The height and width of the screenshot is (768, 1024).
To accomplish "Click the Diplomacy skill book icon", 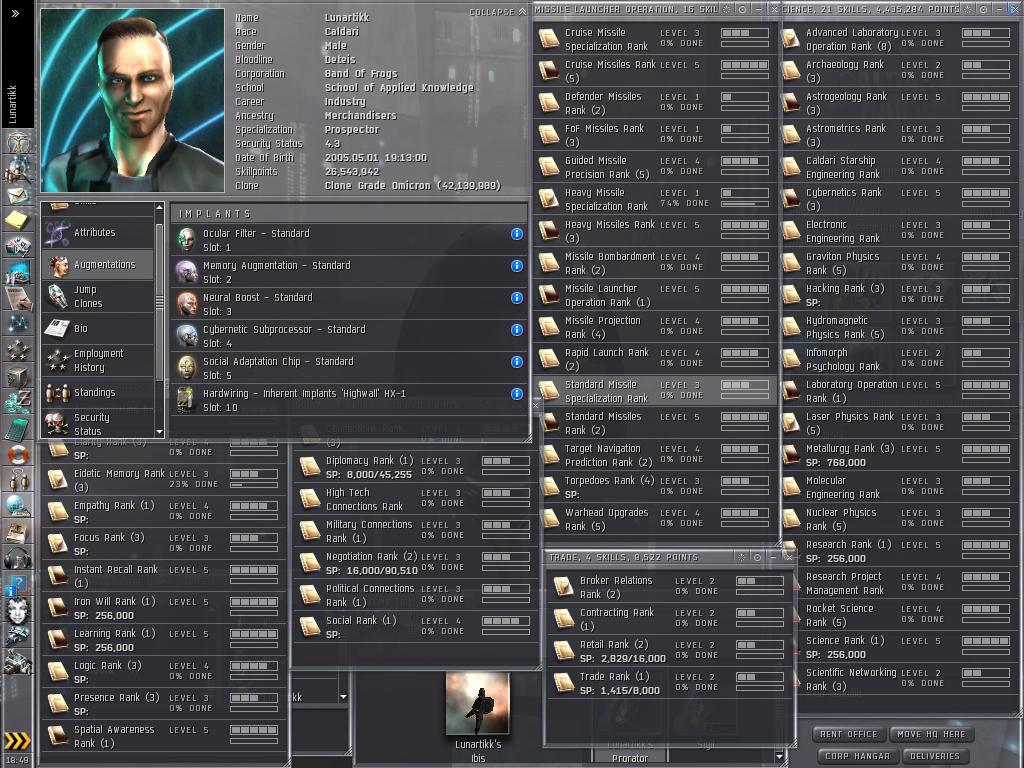I will [x=310, y=467].
